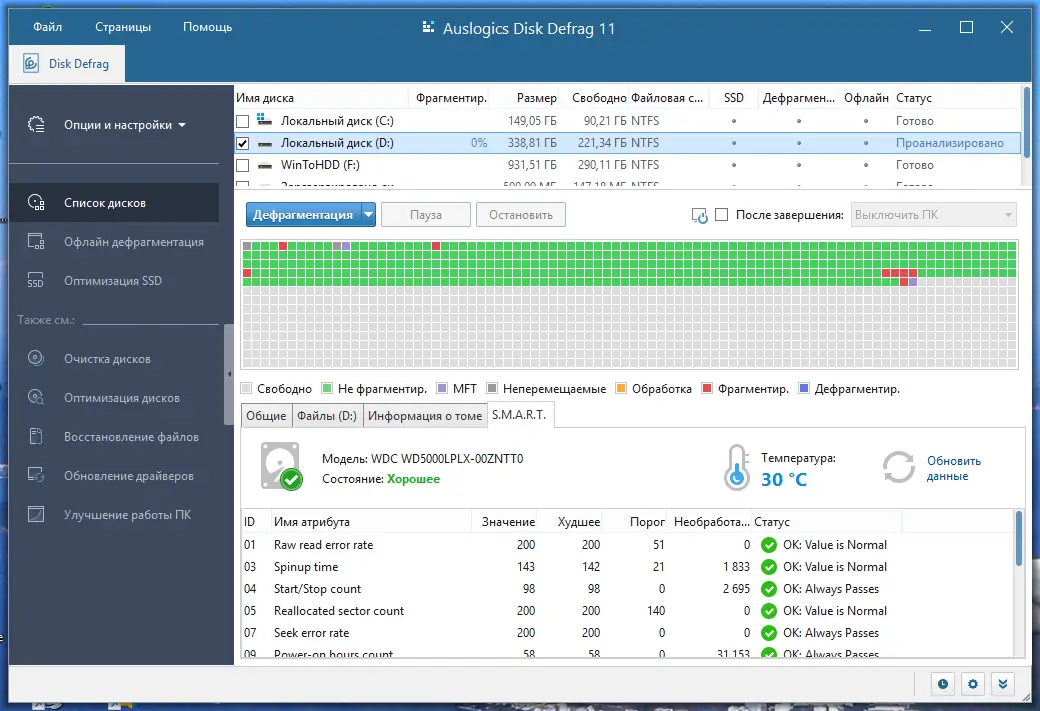Click the 'Дефрагментация' button

point(302,215)
